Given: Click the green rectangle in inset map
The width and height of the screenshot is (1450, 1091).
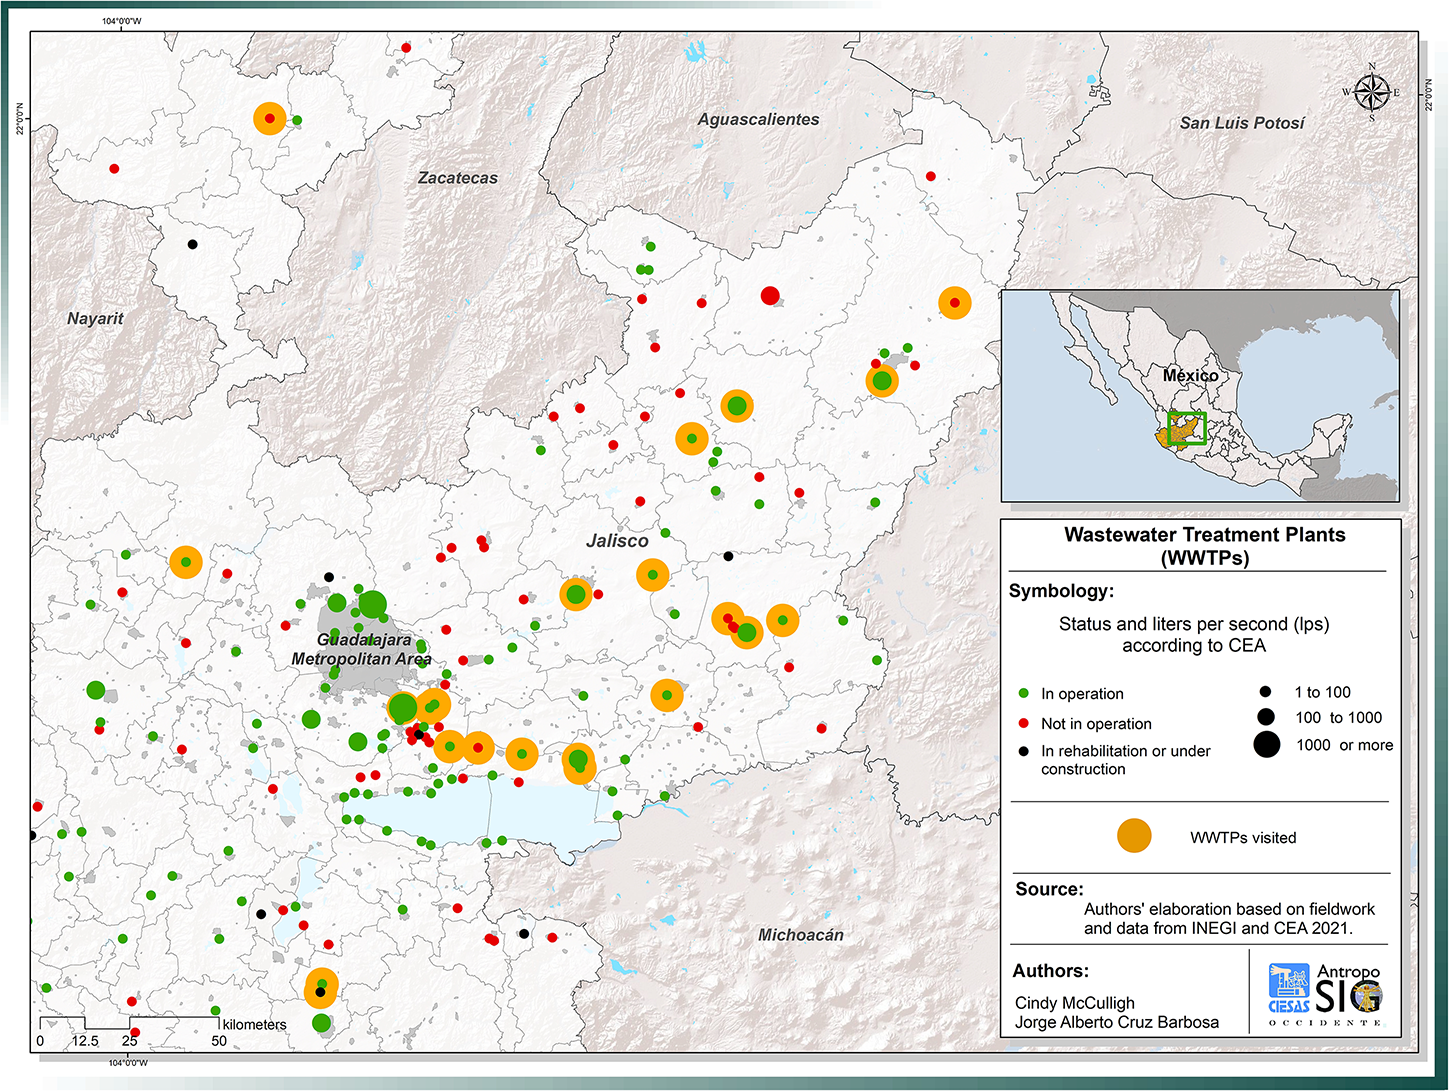Looking at the screenshot, I should coord(1188,428).
